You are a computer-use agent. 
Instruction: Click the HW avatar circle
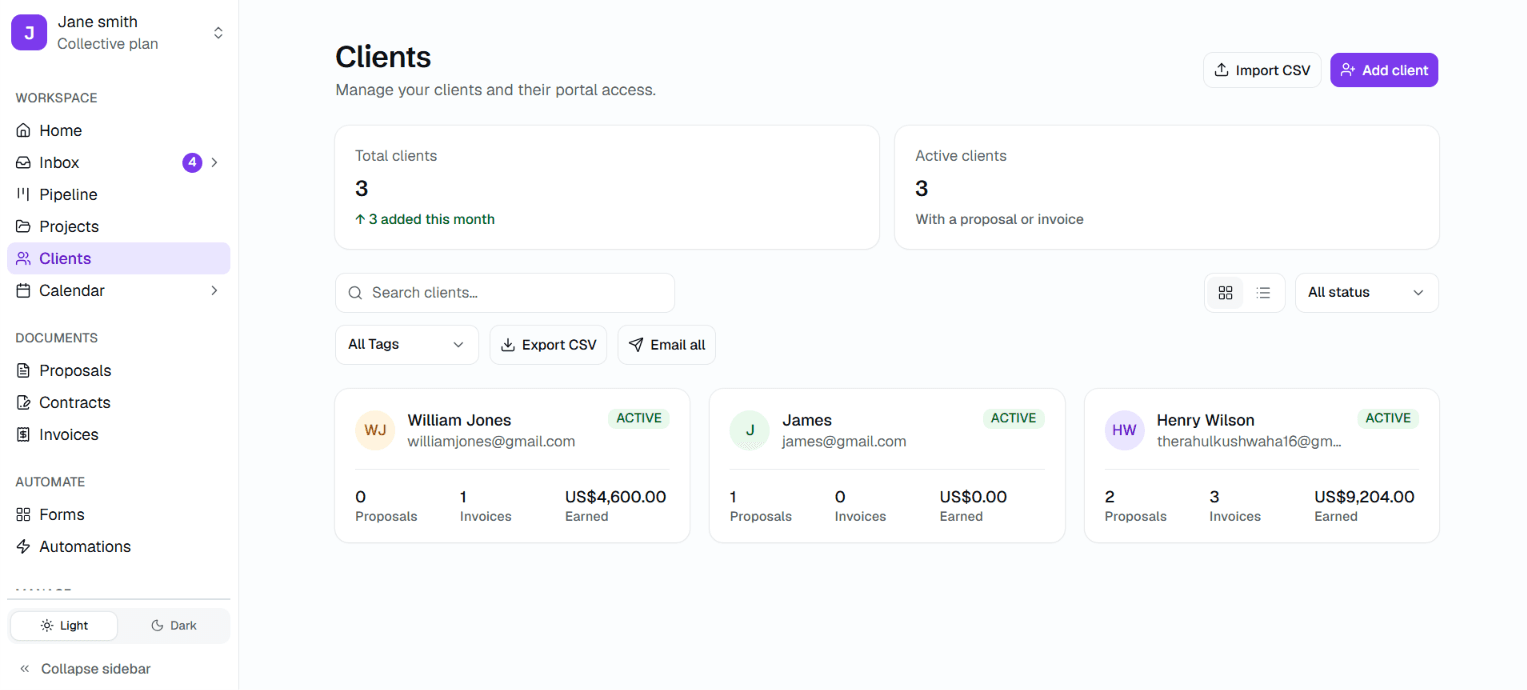pyautogui.click(x=1124, y=430)
